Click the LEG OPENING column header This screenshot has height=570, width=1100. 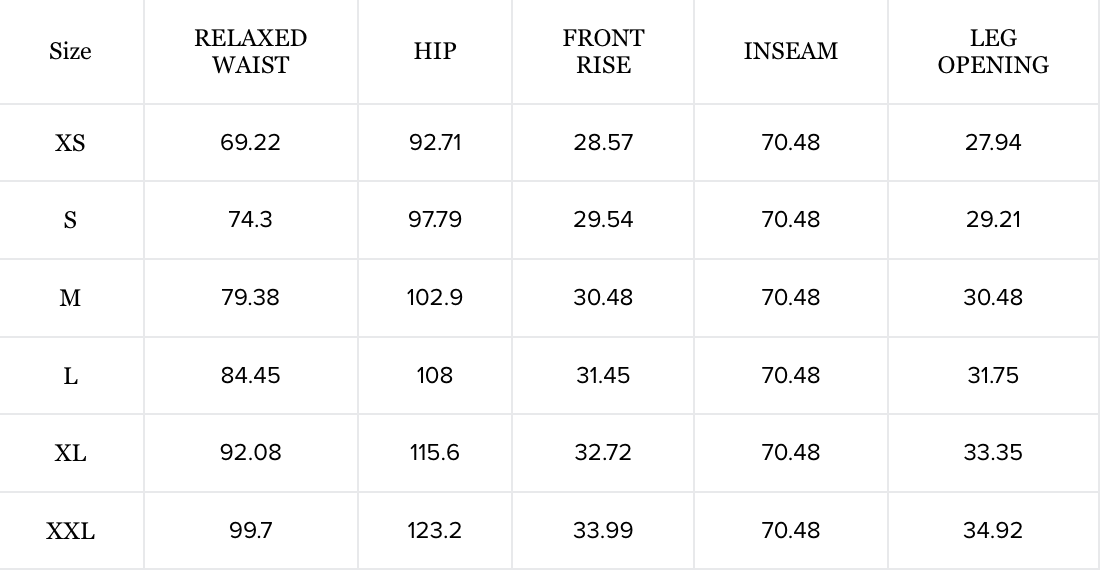(993, 52)
